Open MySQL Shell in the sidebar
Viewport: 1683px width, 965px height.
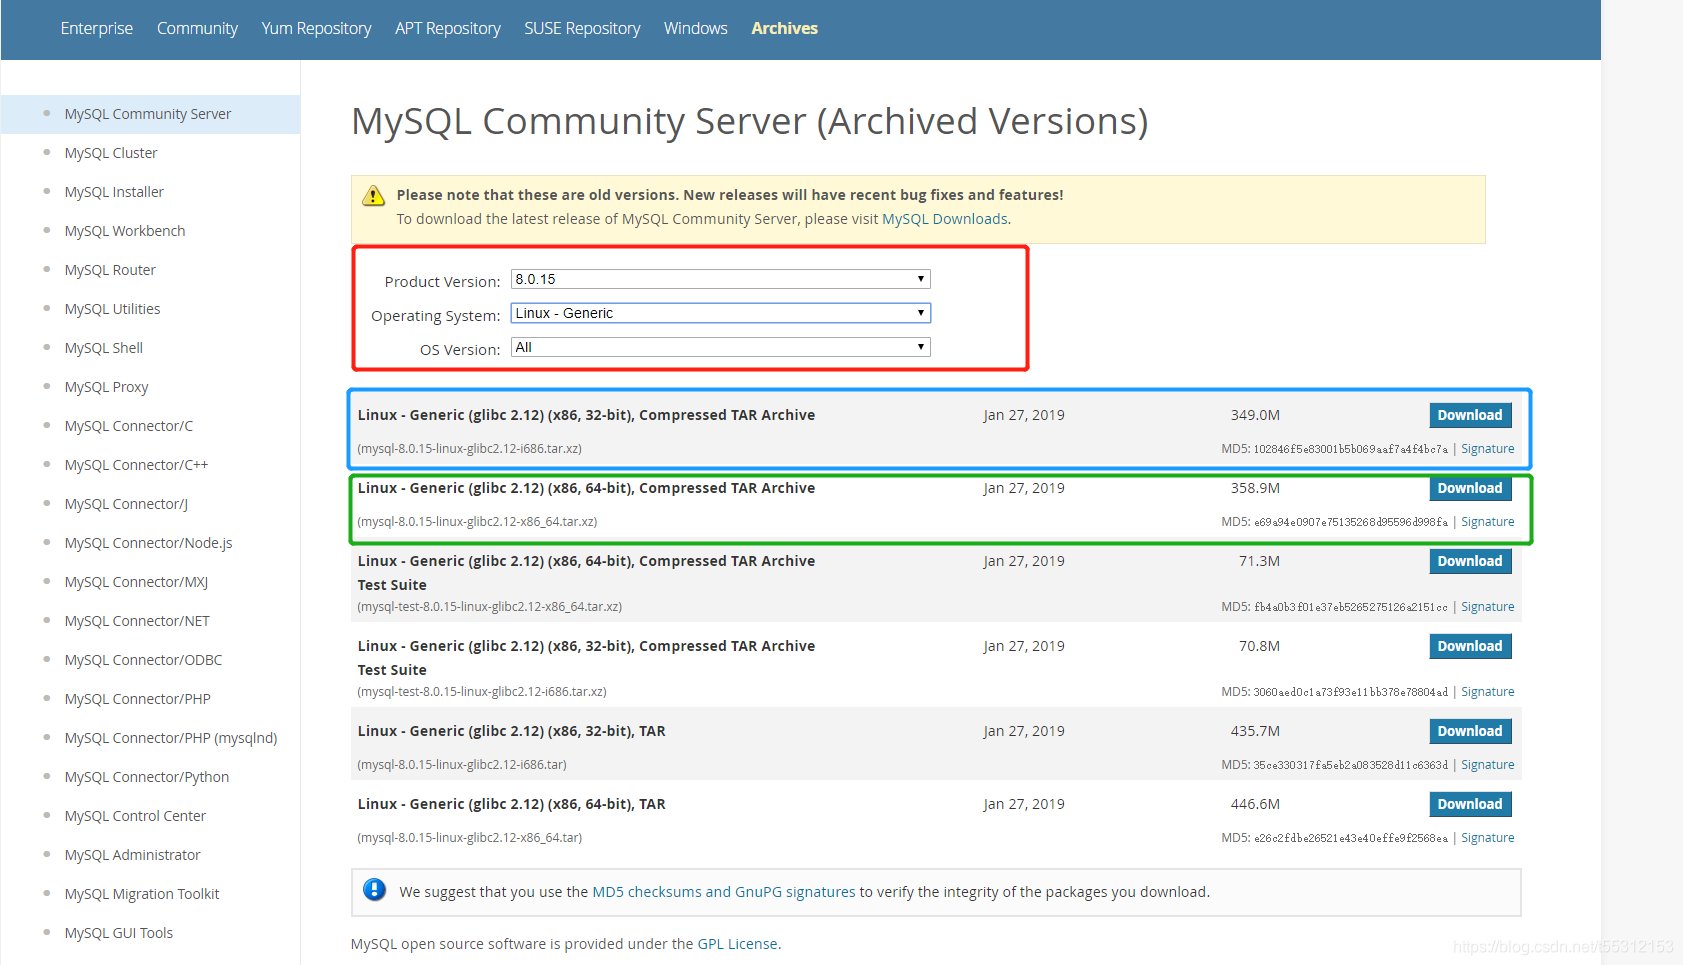click(104, 348)
